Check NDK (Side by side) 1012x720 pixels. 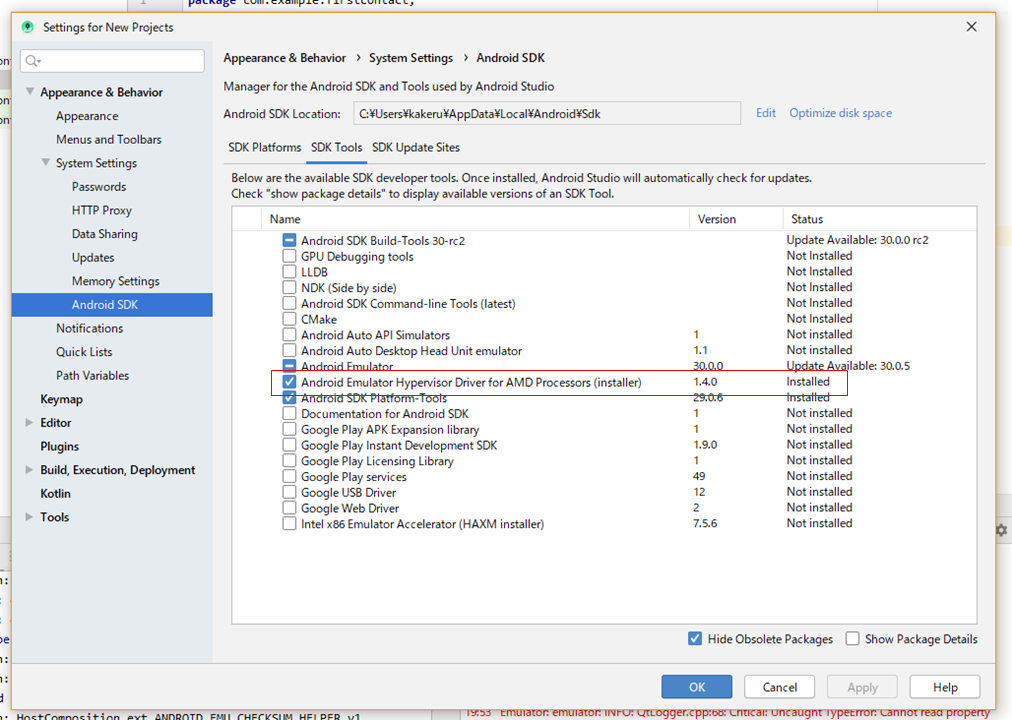(x=289, y=288)
